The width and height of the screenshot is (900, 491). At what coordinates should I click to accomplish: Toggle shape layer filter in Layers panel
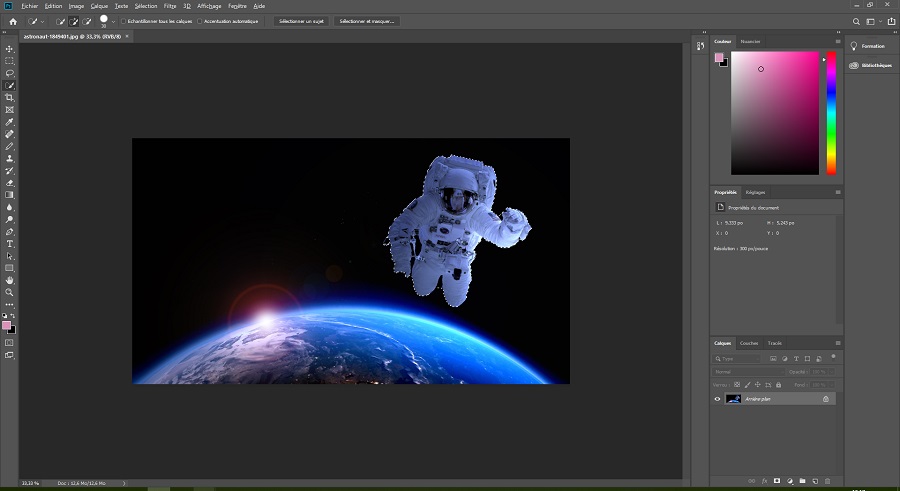tap(808, 358)
